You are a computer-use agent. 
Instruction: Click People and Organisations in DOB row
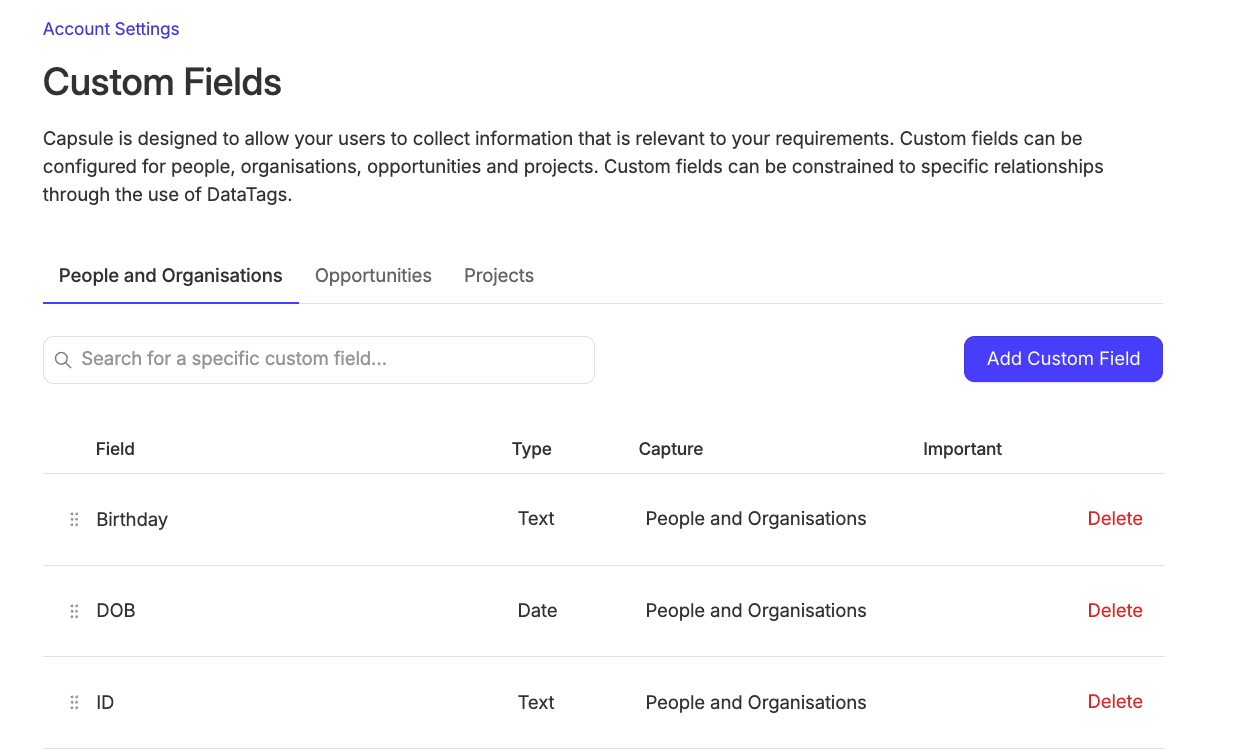[756, 611]
